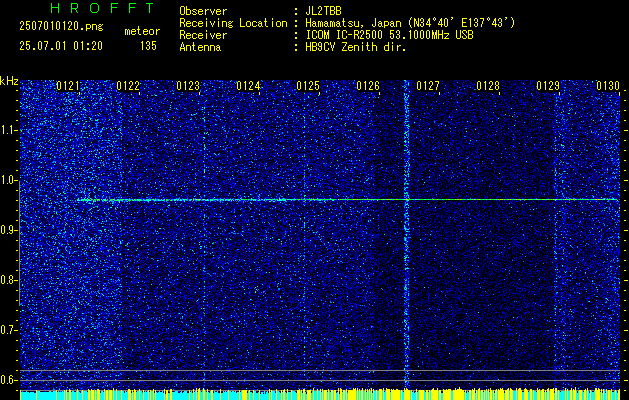Click the 0129 time marker

(548, 86)
